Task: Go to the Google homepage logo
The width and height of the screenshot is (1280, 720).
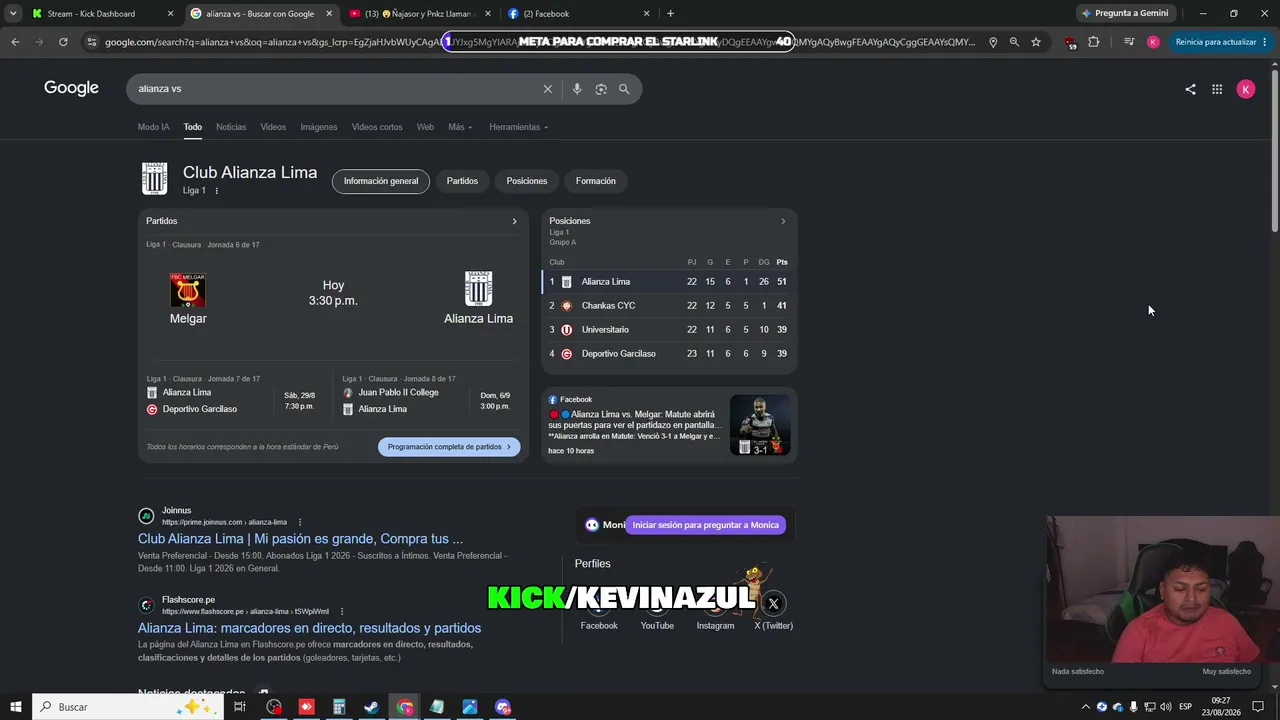Action: [x=71, y=88]
